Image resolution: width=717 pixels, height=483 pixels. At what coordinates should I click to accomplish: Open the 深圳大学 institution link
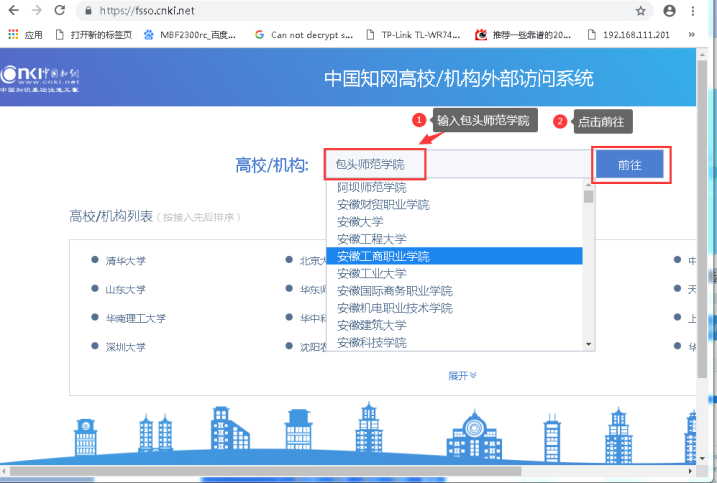click(125, 347)
